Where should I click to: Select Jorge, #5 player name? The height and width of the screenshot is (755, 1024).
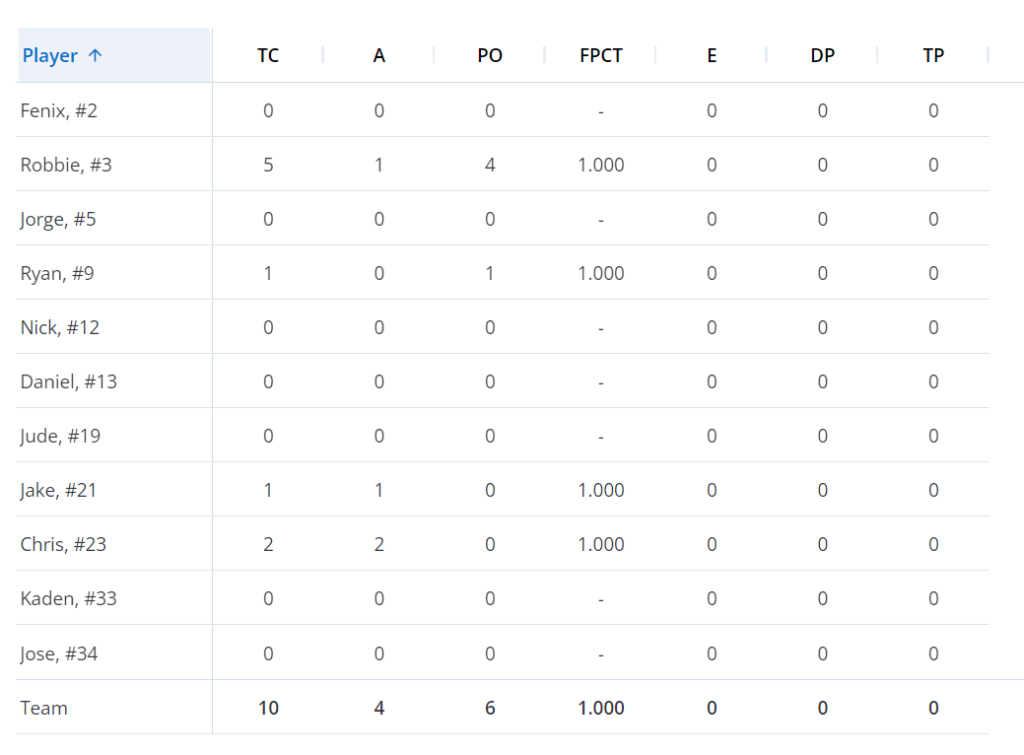pos(58,219)
